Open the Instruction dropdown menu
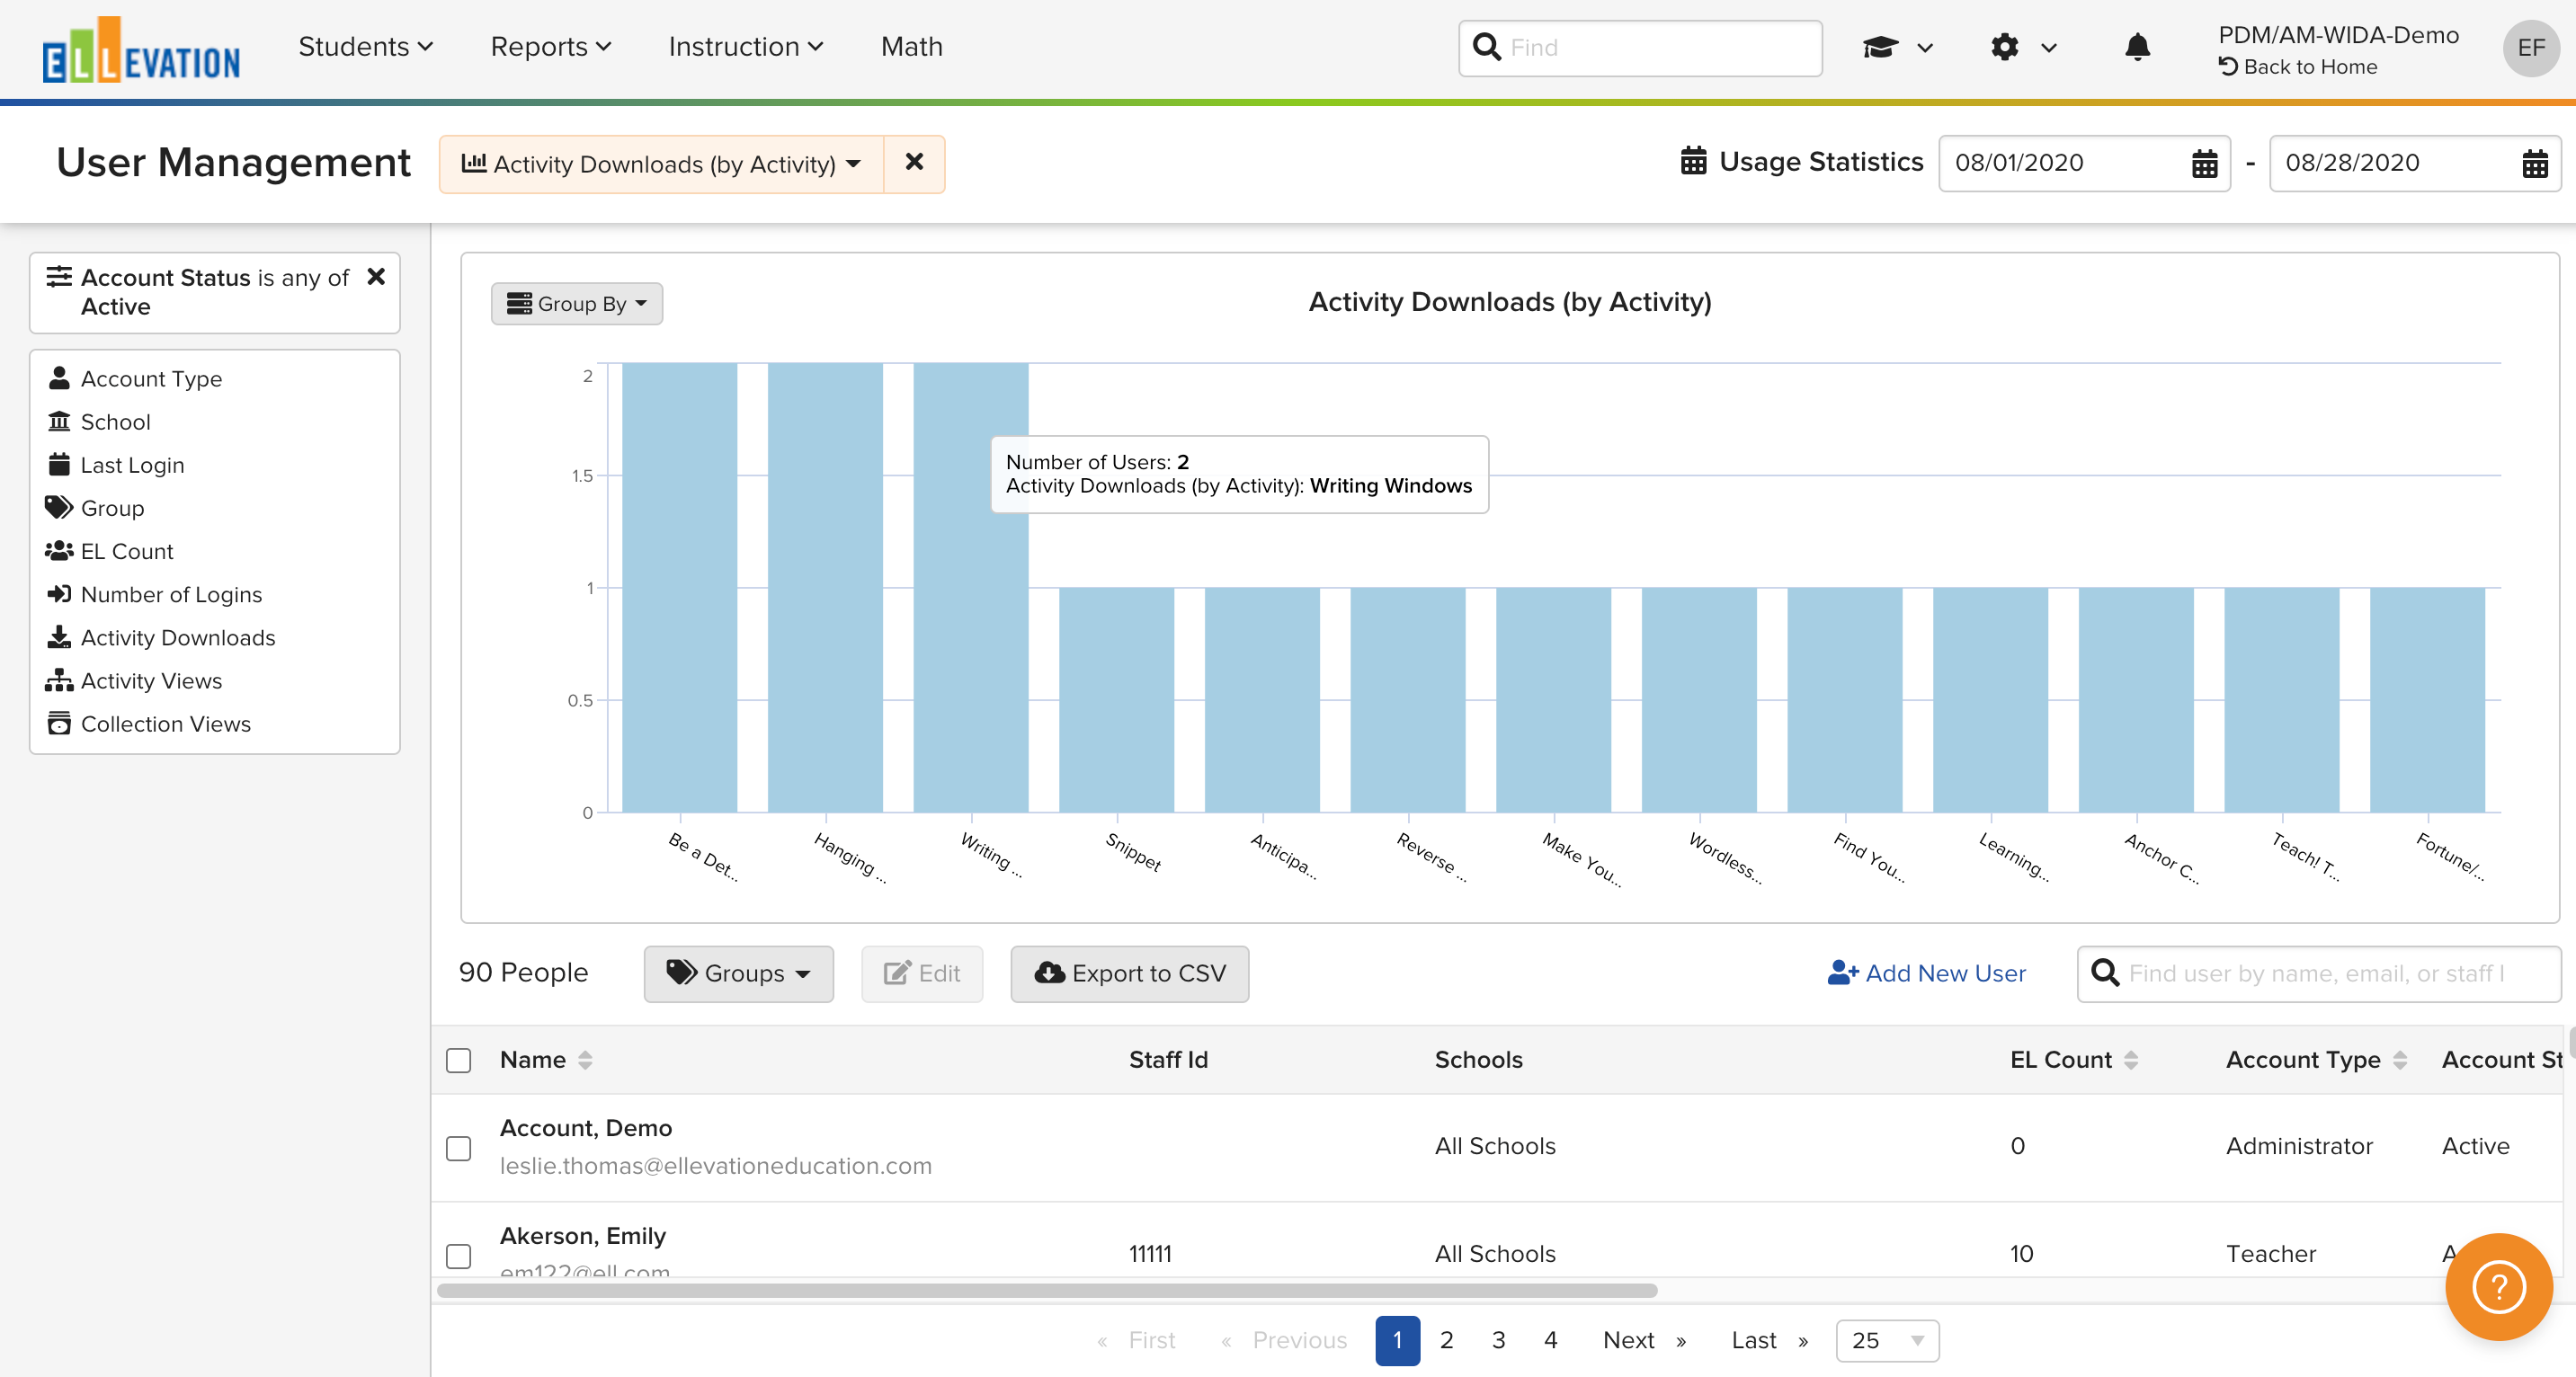The width and height of the screenshot is (2576, 1377). pyautogui.click(x=746, y=47)
